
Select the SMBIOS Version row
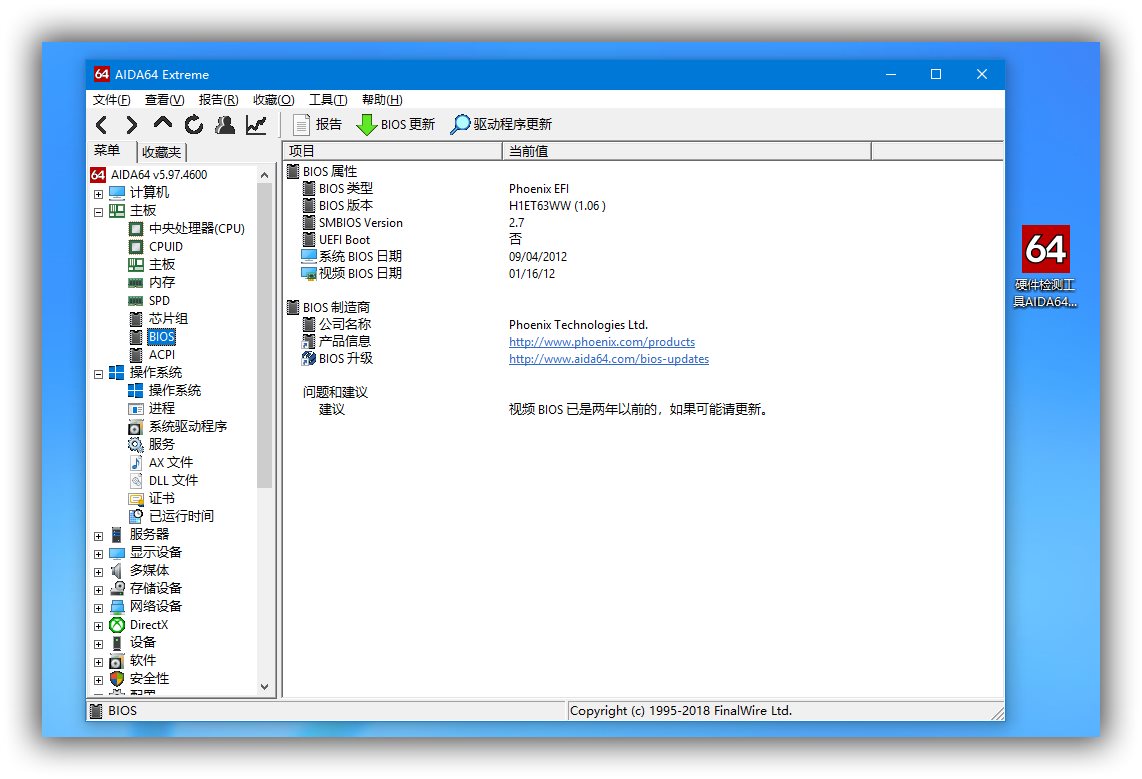361,223
